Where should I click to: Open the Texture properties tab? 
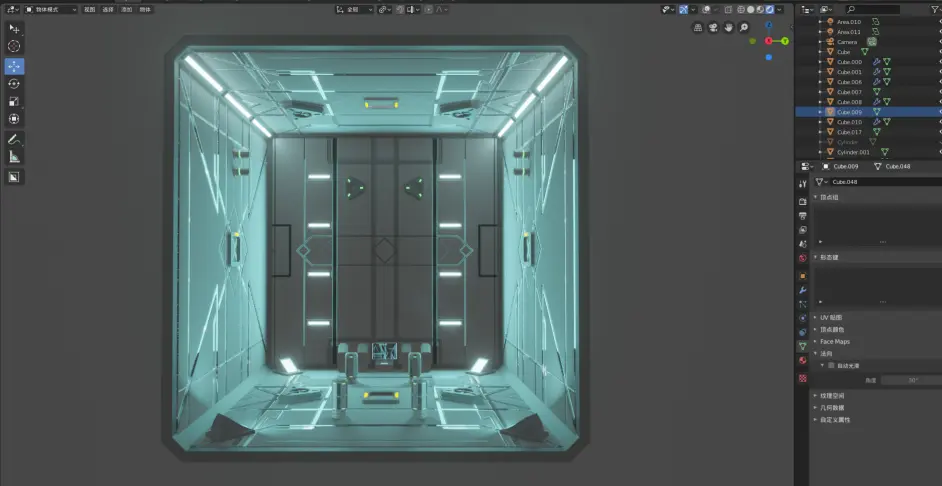803,378
